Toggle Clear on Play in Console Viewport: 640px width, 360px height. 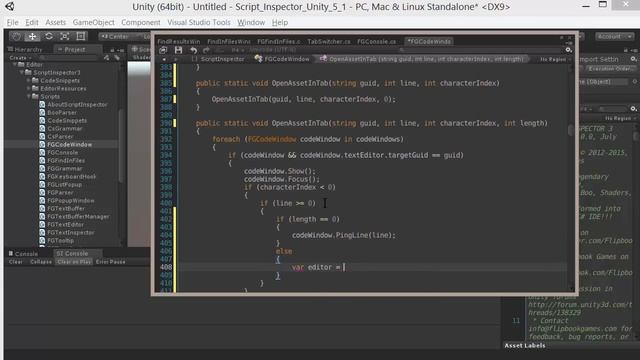click(74, 262)
